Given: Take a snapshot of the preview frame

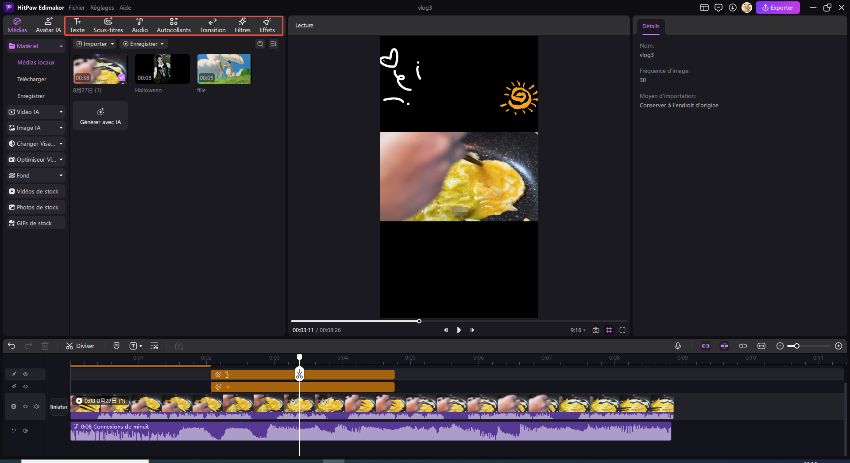Looking at the screenshot, I should (595, 329).
